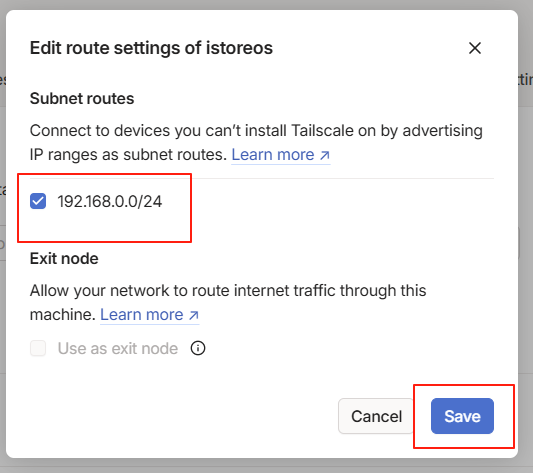Screen dimensions: 533x473
Task: Click the Subnet routes heading
Action: pyautogui.click(x=82, y=99)
